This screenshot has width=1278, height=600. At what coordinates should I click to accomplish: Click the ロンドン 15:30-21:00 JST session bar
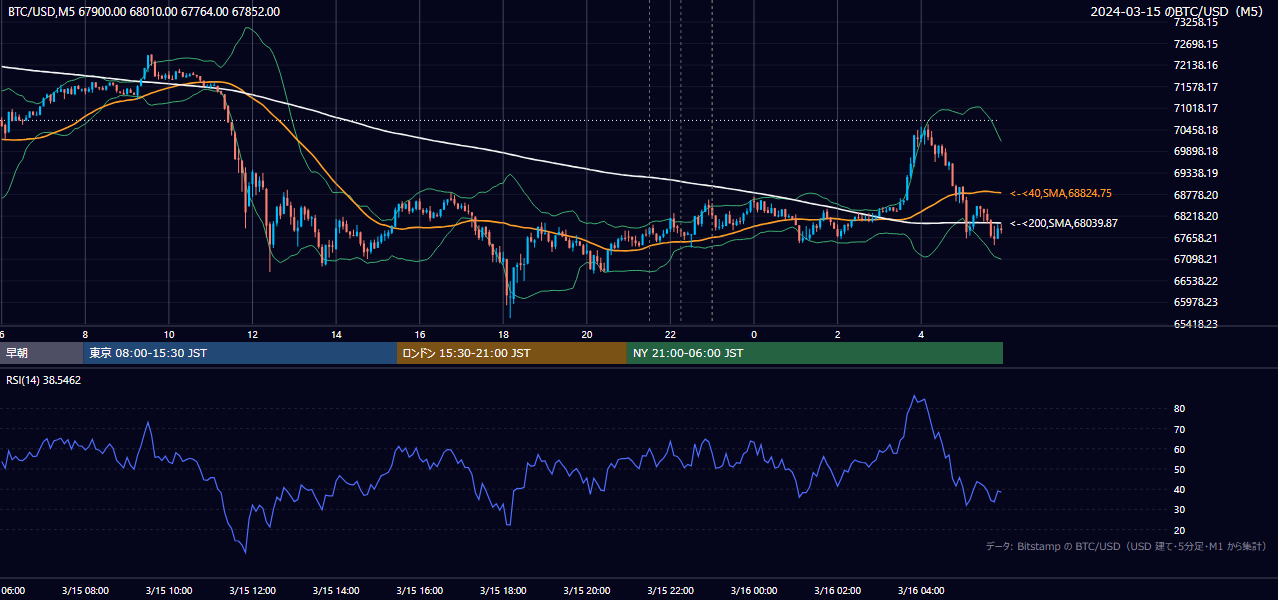(512, 353)
